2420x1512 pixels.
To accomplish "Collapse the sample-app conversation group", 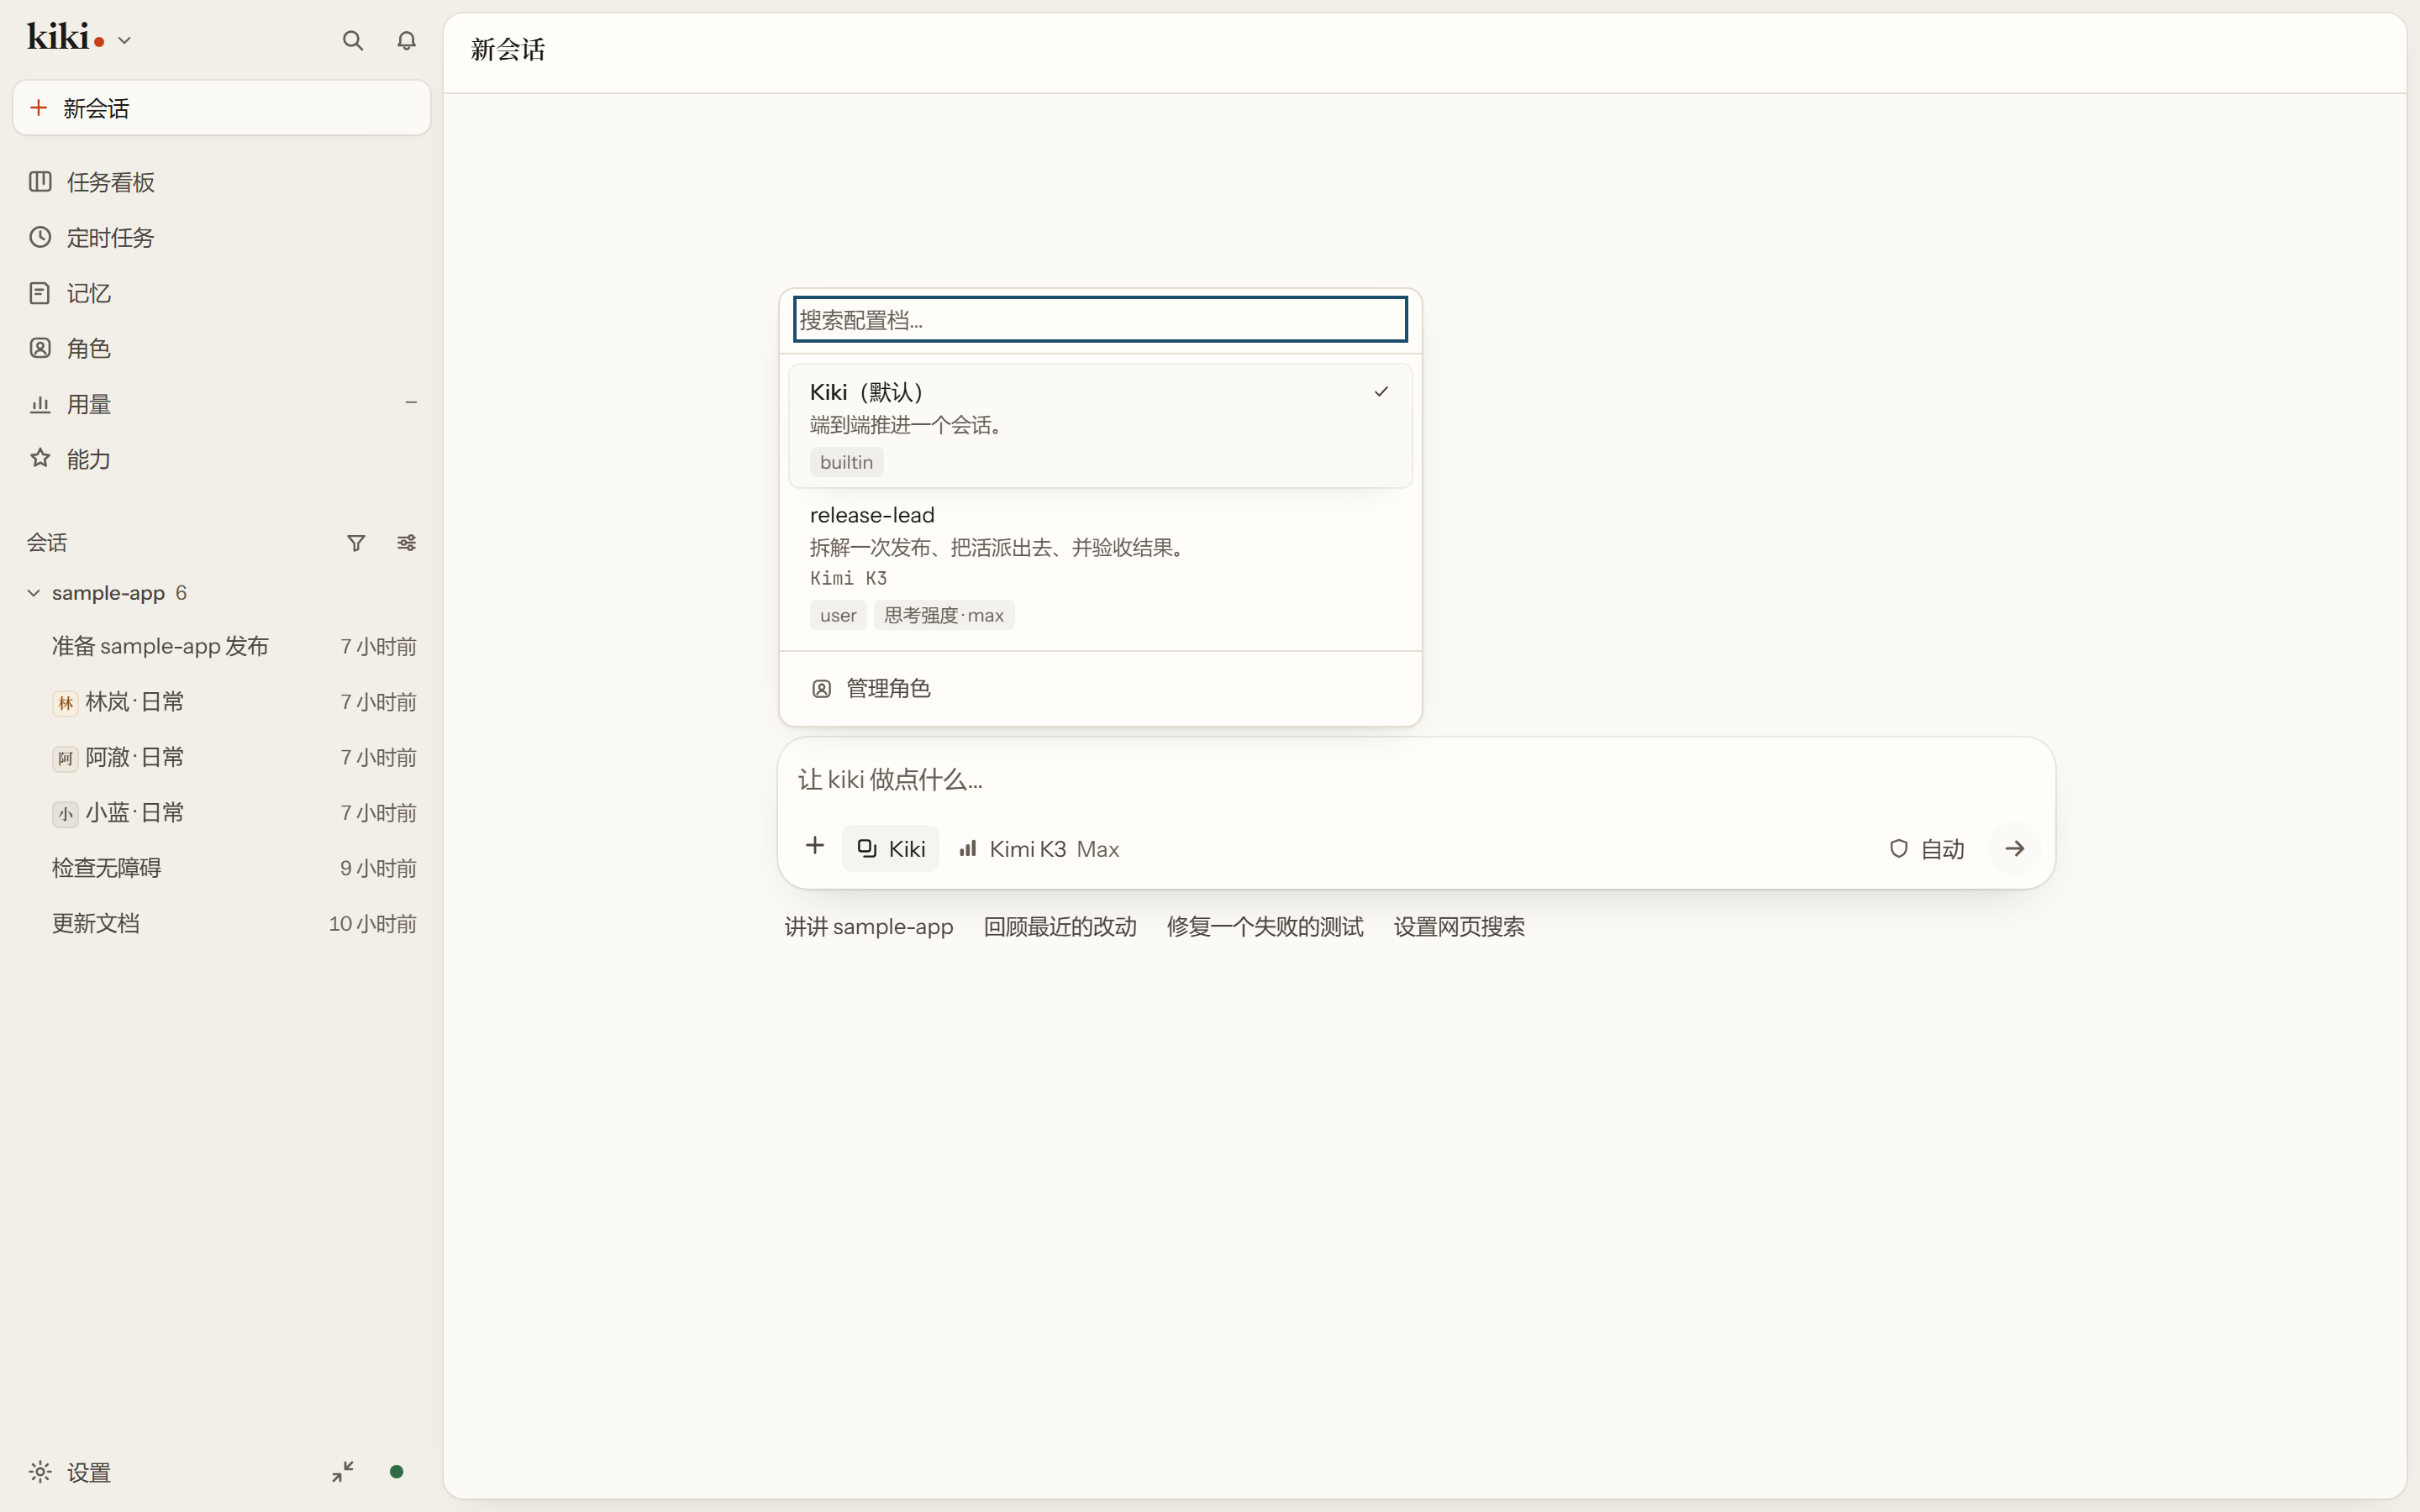I will click(x=33, y=593).
